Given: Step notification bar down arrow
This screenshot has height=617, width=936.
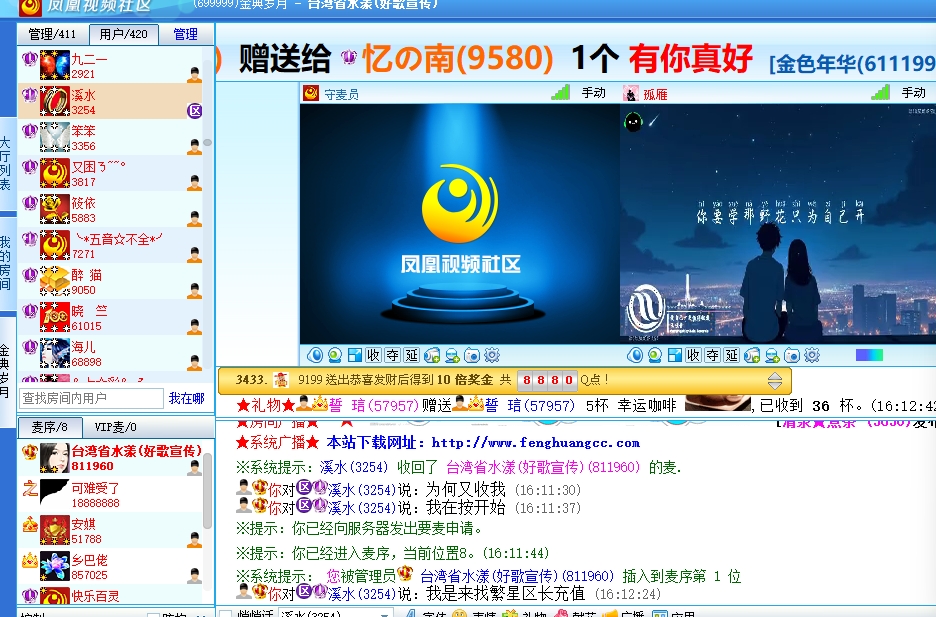Looking at the screenshot, I should click(x=775, y=385).
